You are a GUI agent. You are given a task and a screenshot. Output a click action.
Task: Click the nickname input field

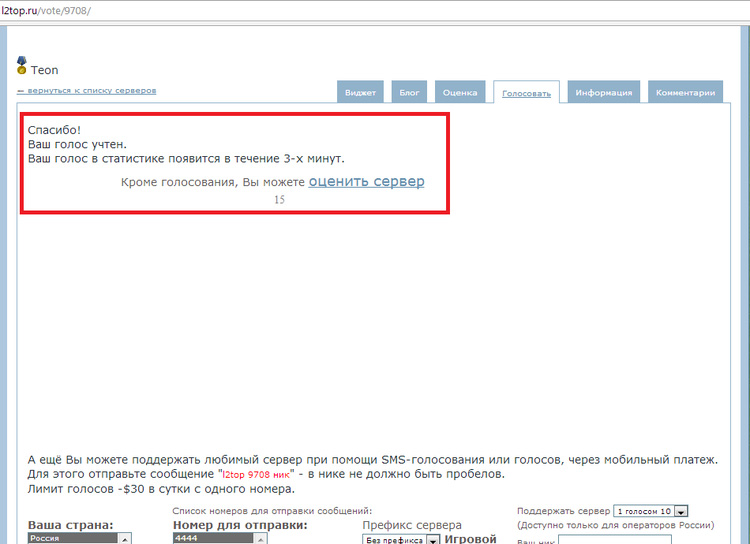point(600,540)
